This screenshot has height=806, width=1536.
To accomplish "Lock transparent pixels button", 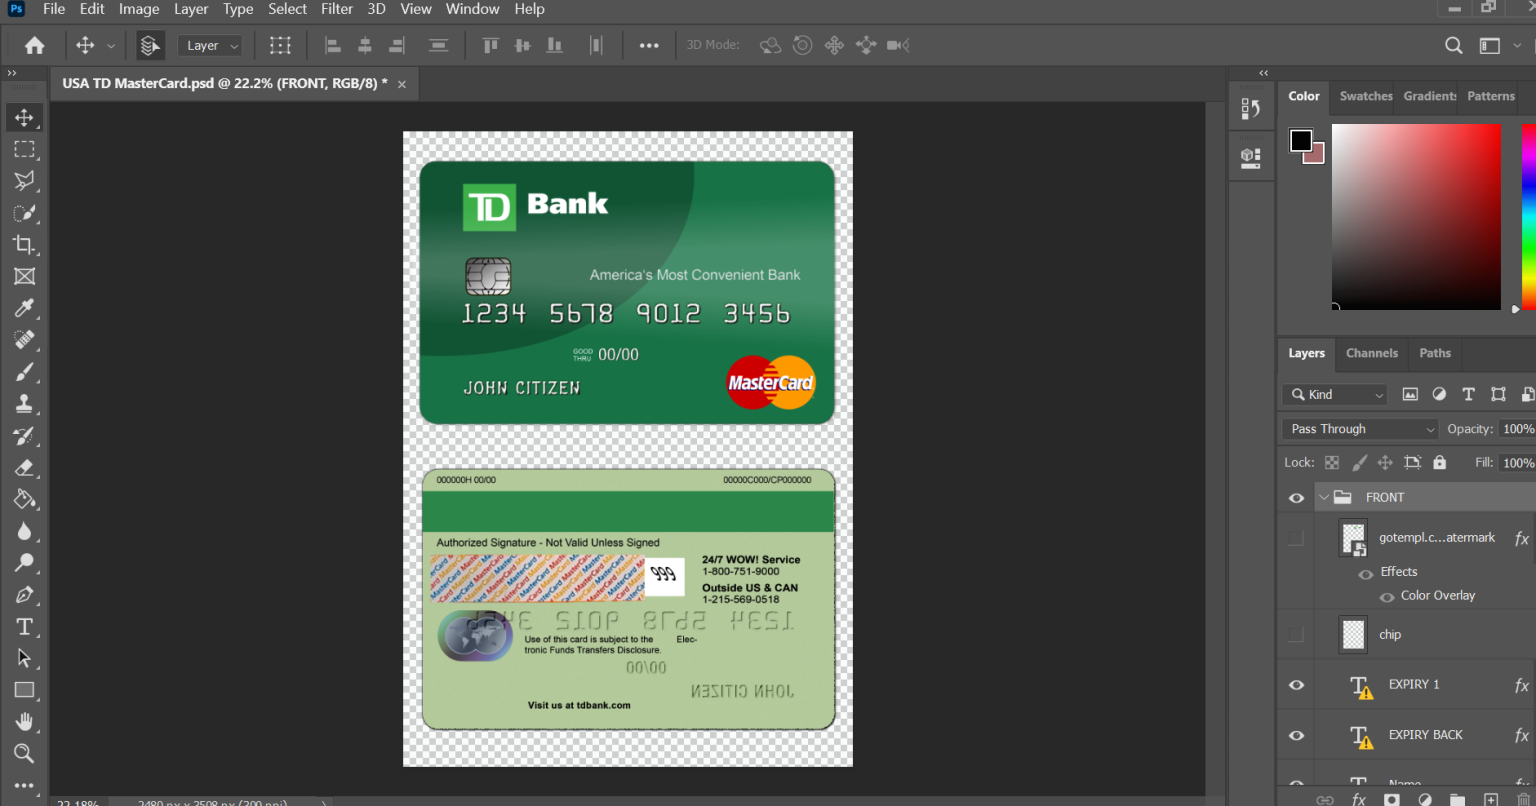I will point(1332,463).
